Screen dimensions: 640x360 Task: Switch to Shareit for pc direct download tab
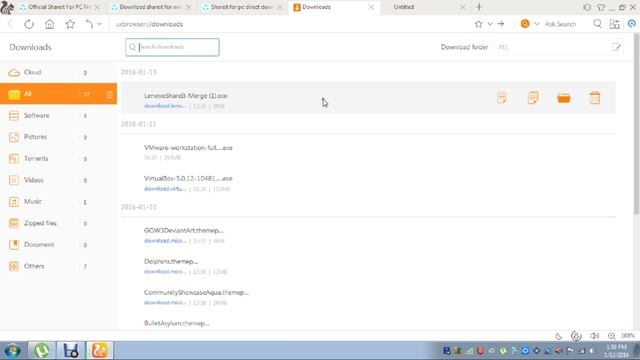coord(242,7)
